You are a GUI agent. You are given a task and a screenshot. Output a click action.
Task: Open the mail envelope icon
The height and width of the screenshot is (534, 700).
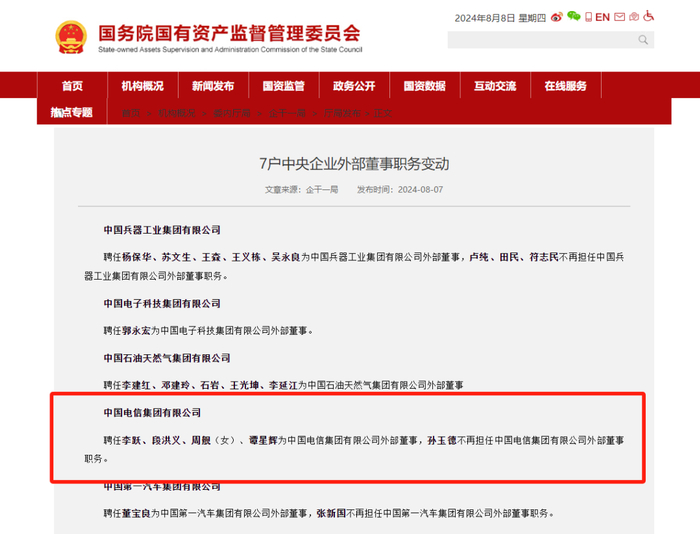point(620,17)
